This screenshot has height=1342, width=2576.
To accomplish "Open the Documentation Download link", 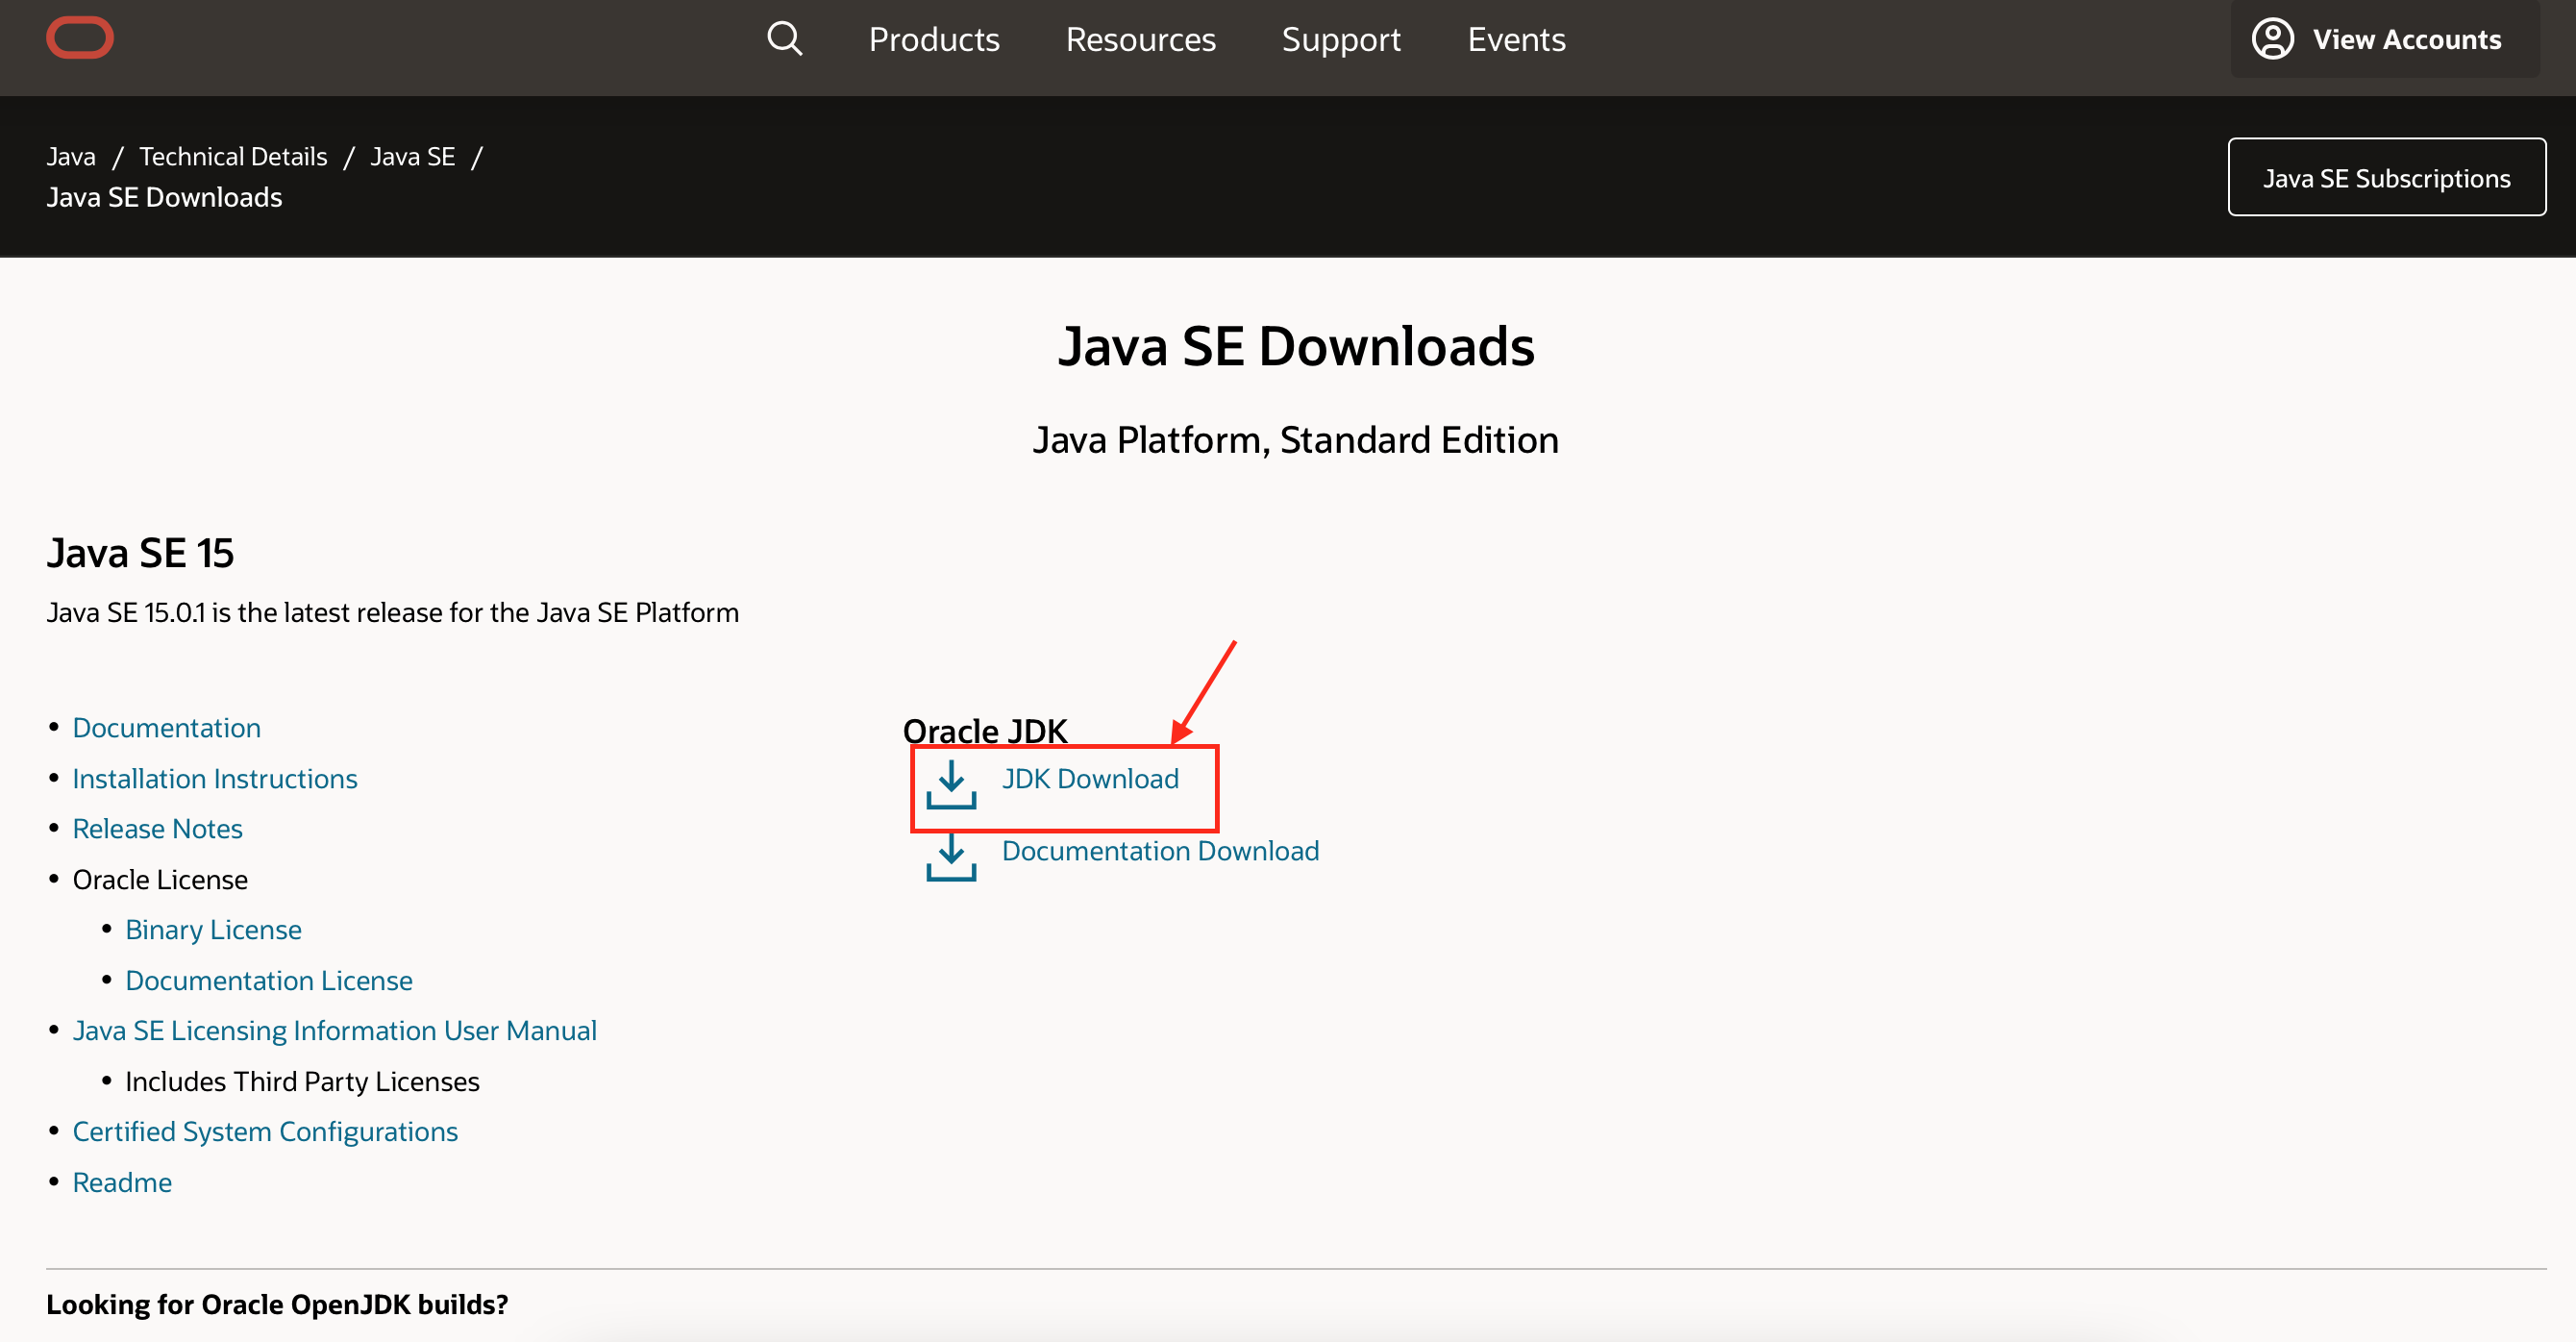I will click(1160, 851).
